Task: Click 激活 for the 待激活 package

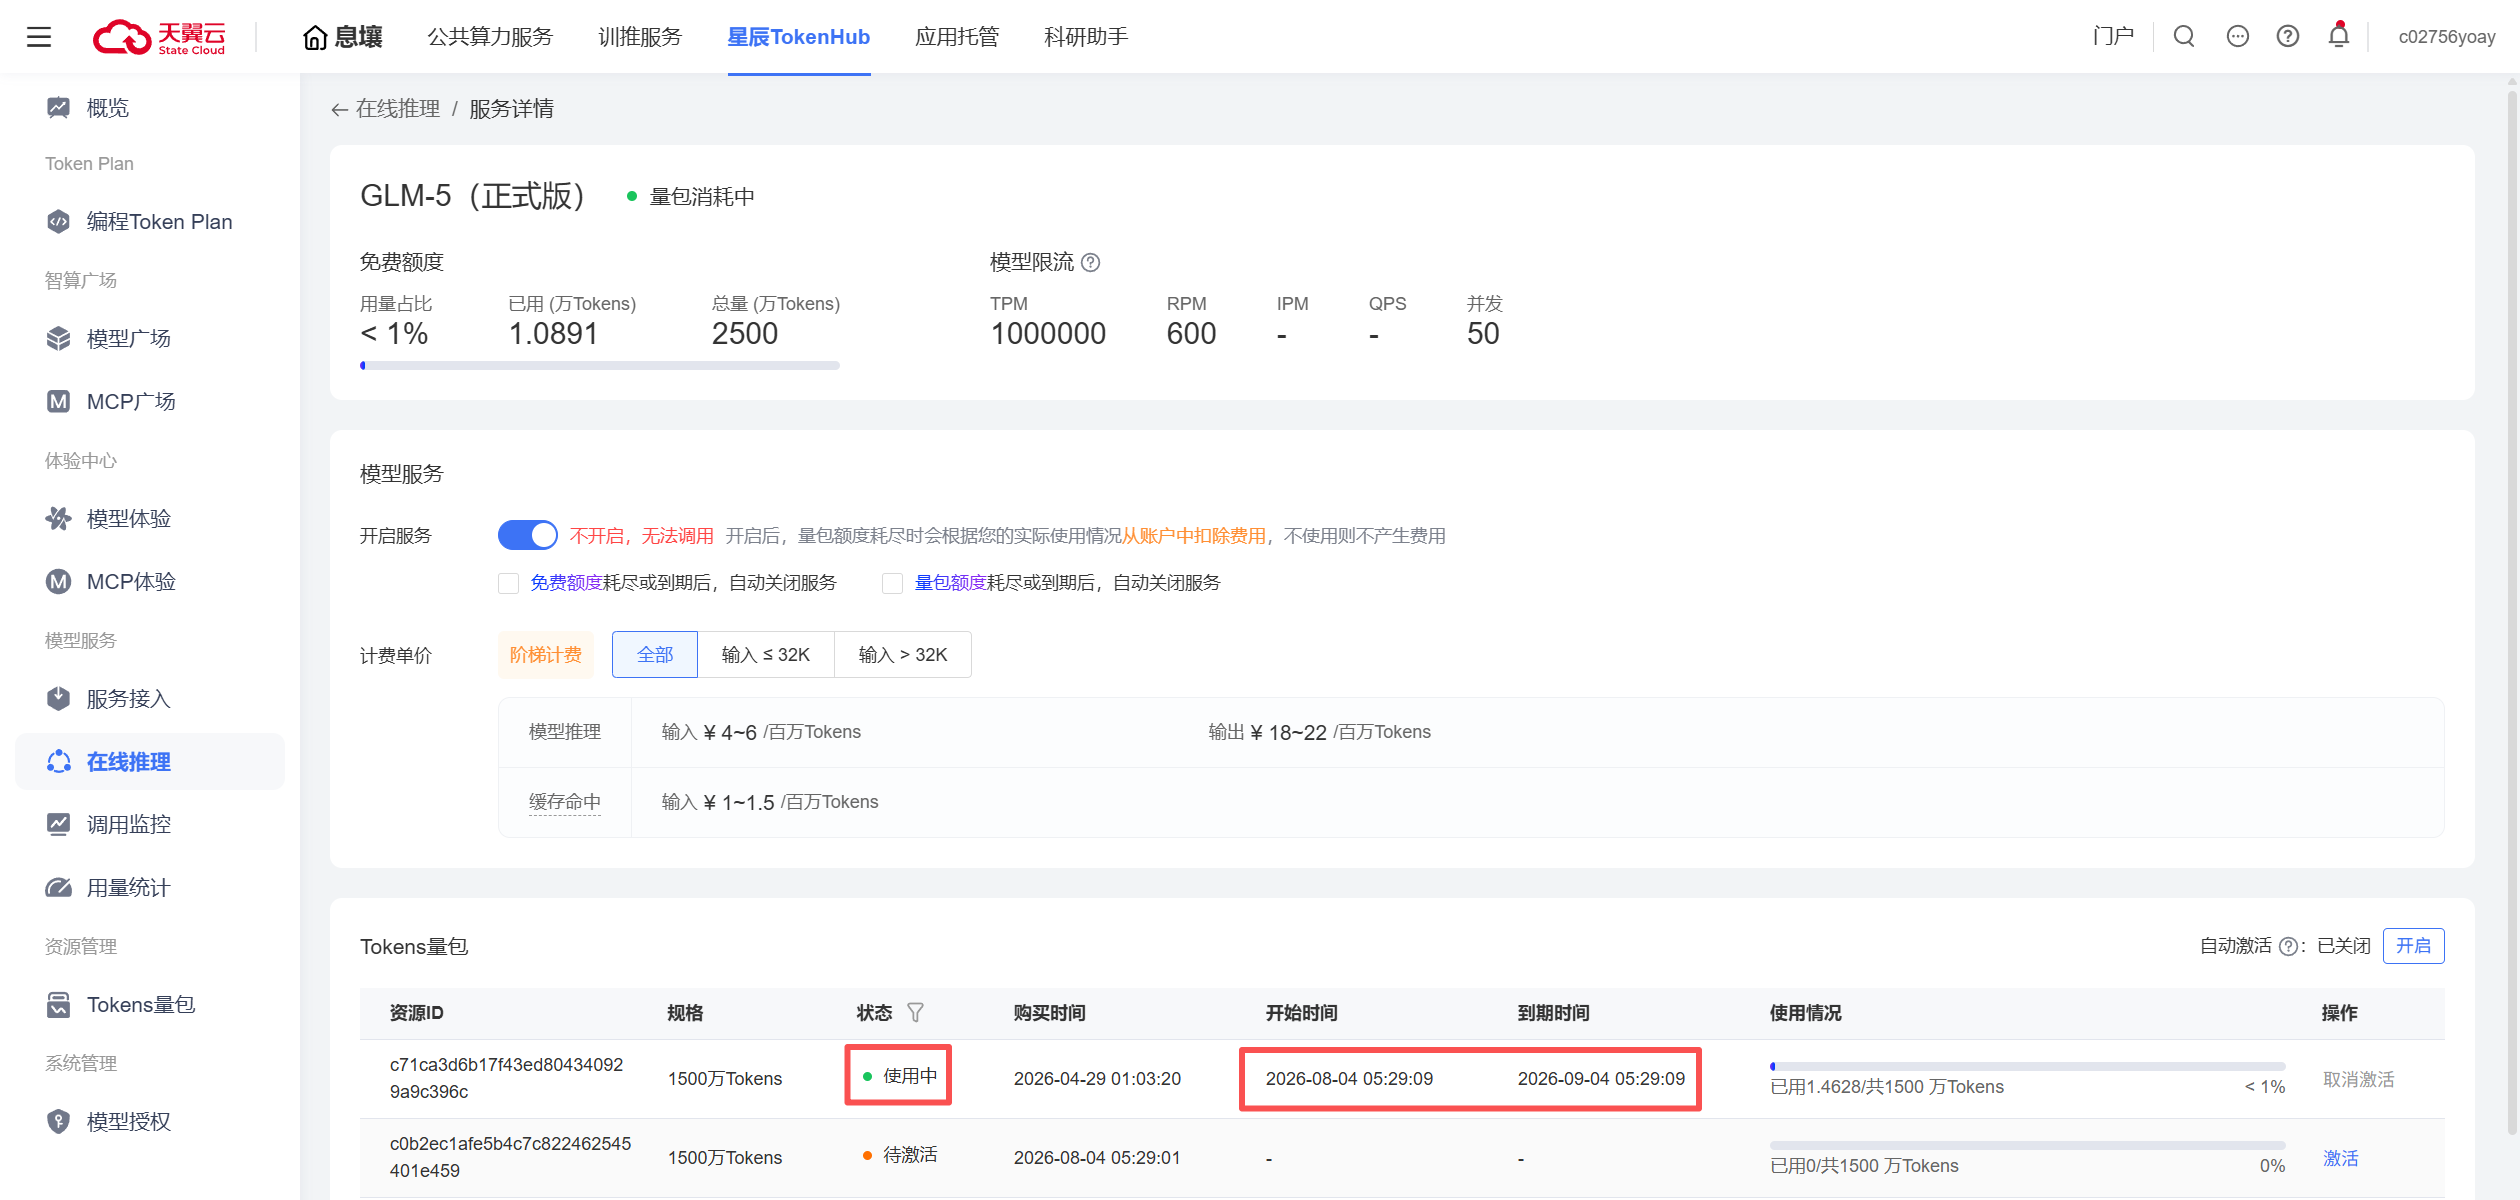Action: point(2340,1158)
